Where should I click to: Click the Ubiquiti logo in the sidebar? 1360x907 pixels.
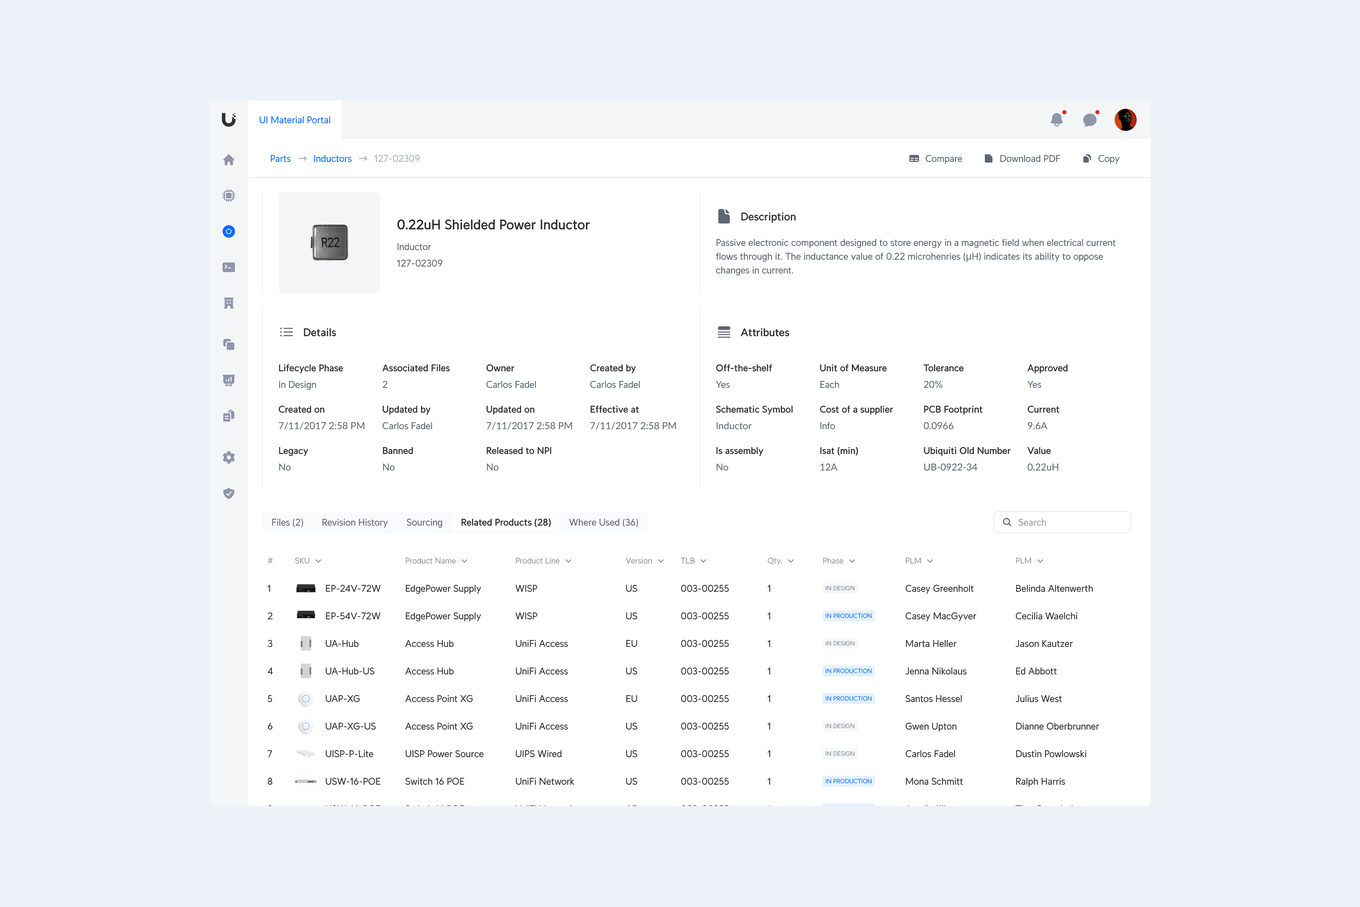coord(228,120)
